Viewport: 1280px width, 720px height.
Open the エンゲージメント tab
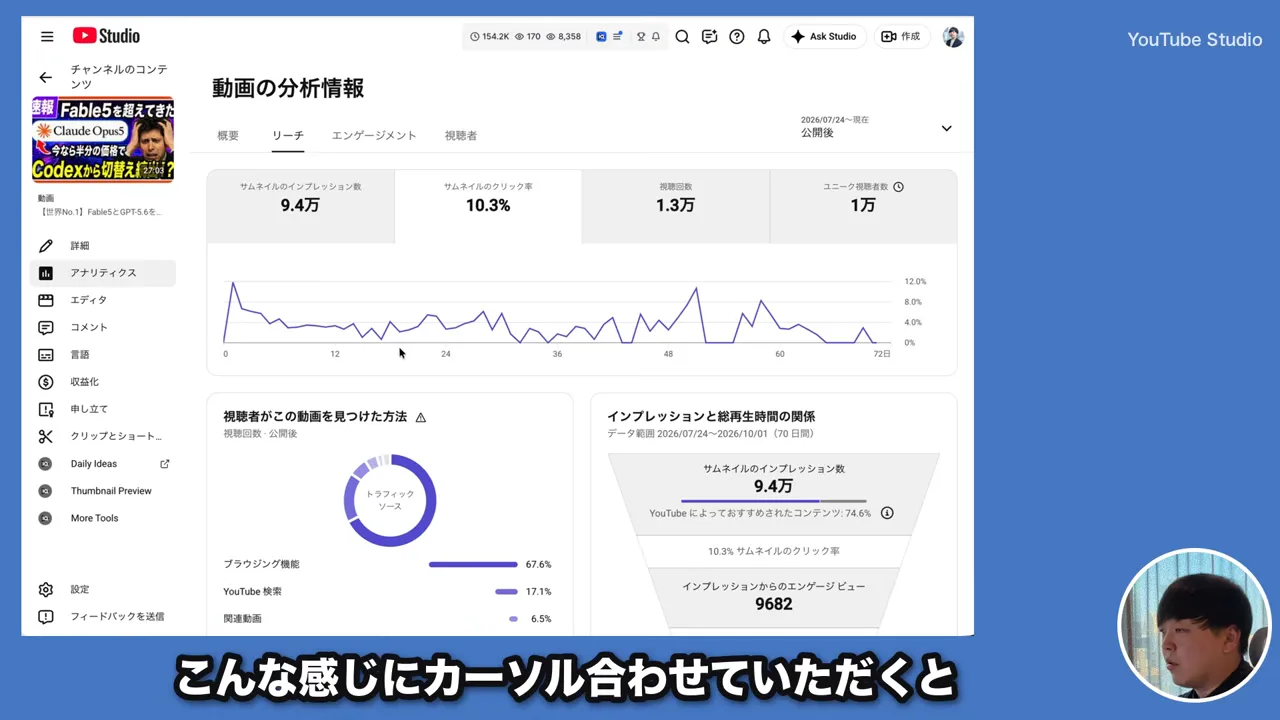coord(374,135)
